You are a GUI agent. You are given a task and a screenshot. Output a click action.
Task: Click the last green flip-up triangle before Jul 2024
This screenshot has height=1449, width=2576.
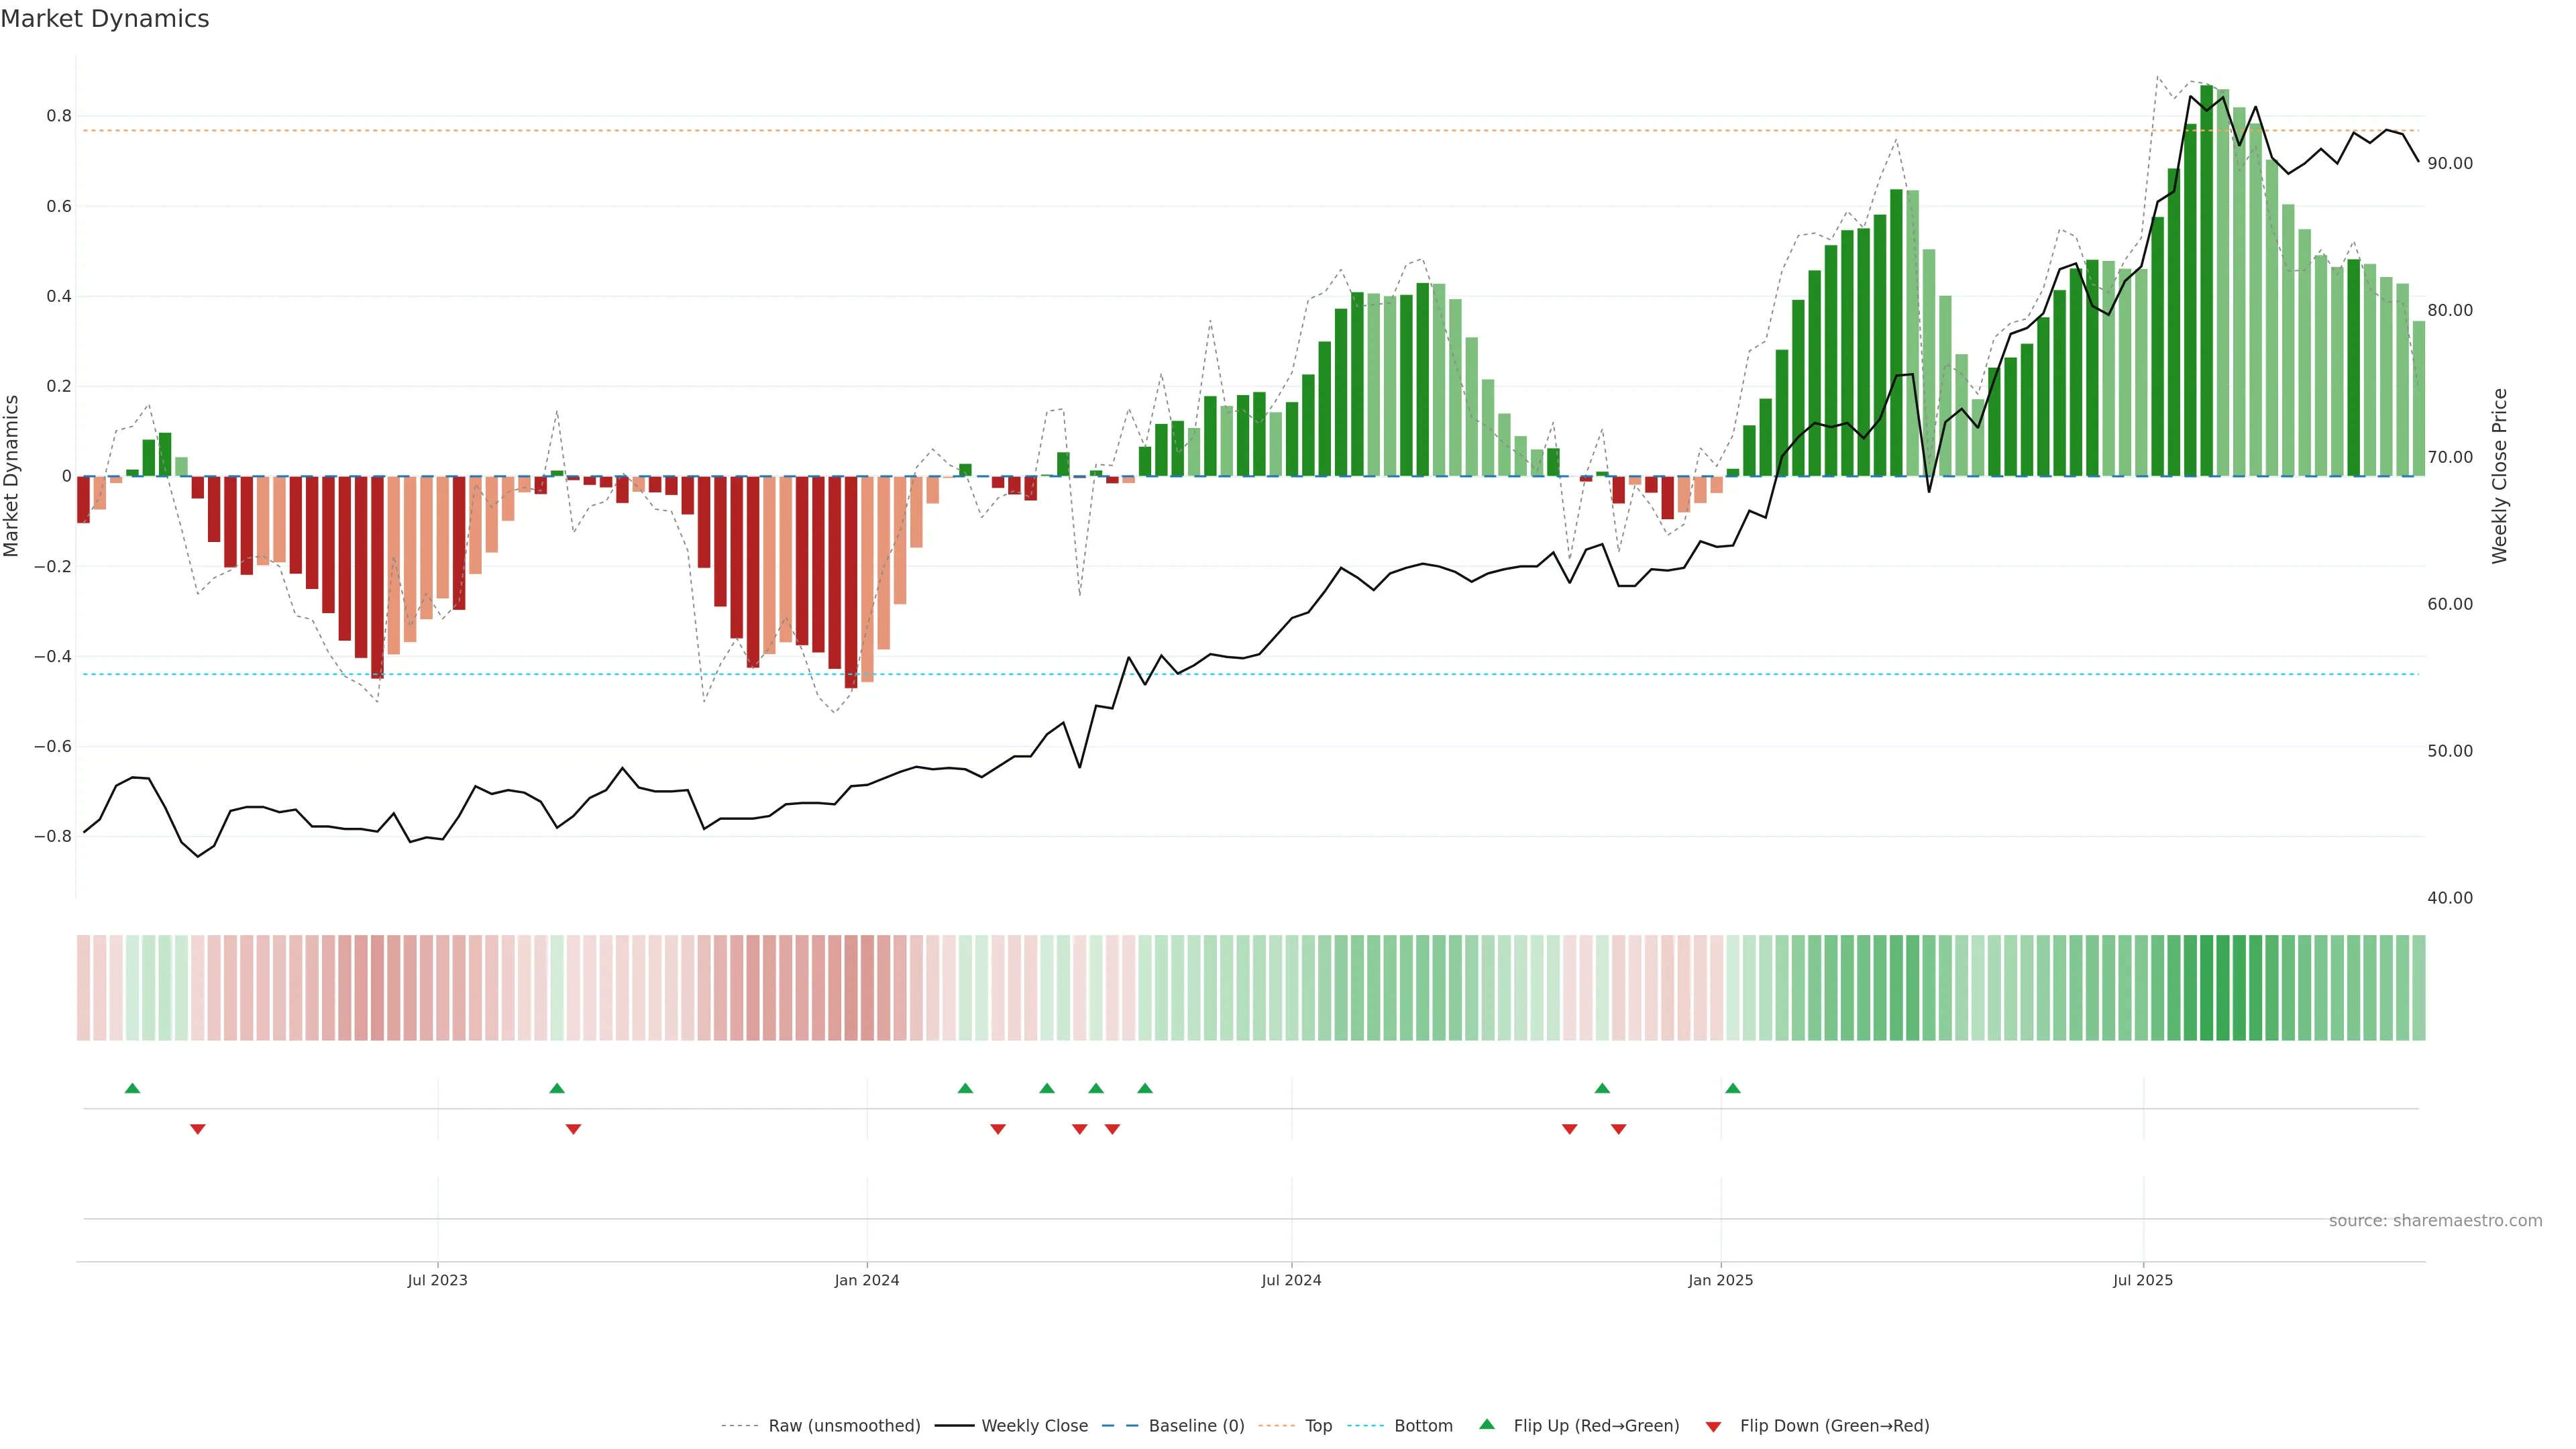(x=1145, y=1088)
